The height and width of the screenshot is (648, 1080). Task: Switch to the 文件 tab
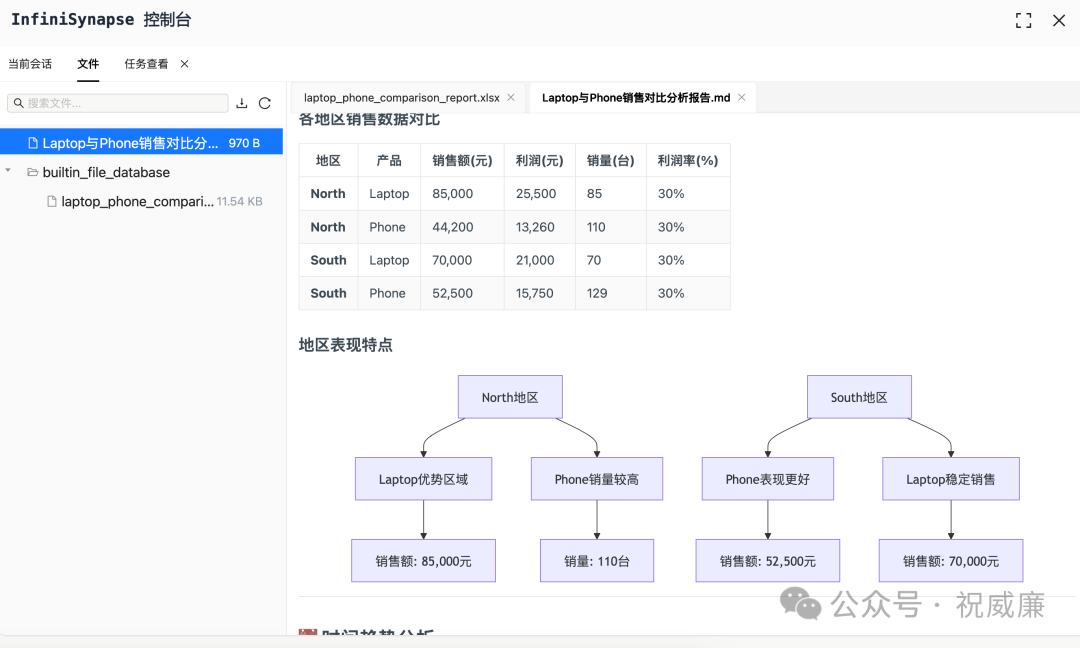tap(88, 64)
